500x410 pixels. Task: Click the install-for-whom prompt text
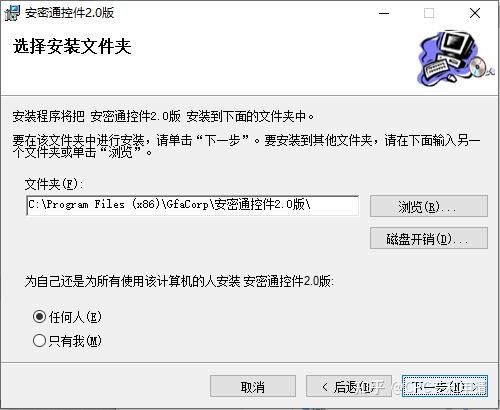coord(179,281)
